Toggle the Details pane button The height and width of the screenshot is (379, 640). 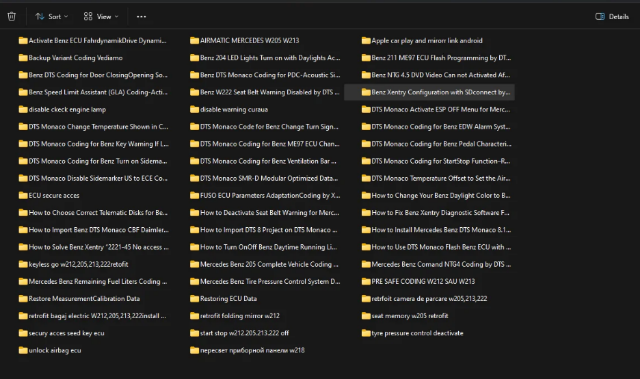(612, 17)
